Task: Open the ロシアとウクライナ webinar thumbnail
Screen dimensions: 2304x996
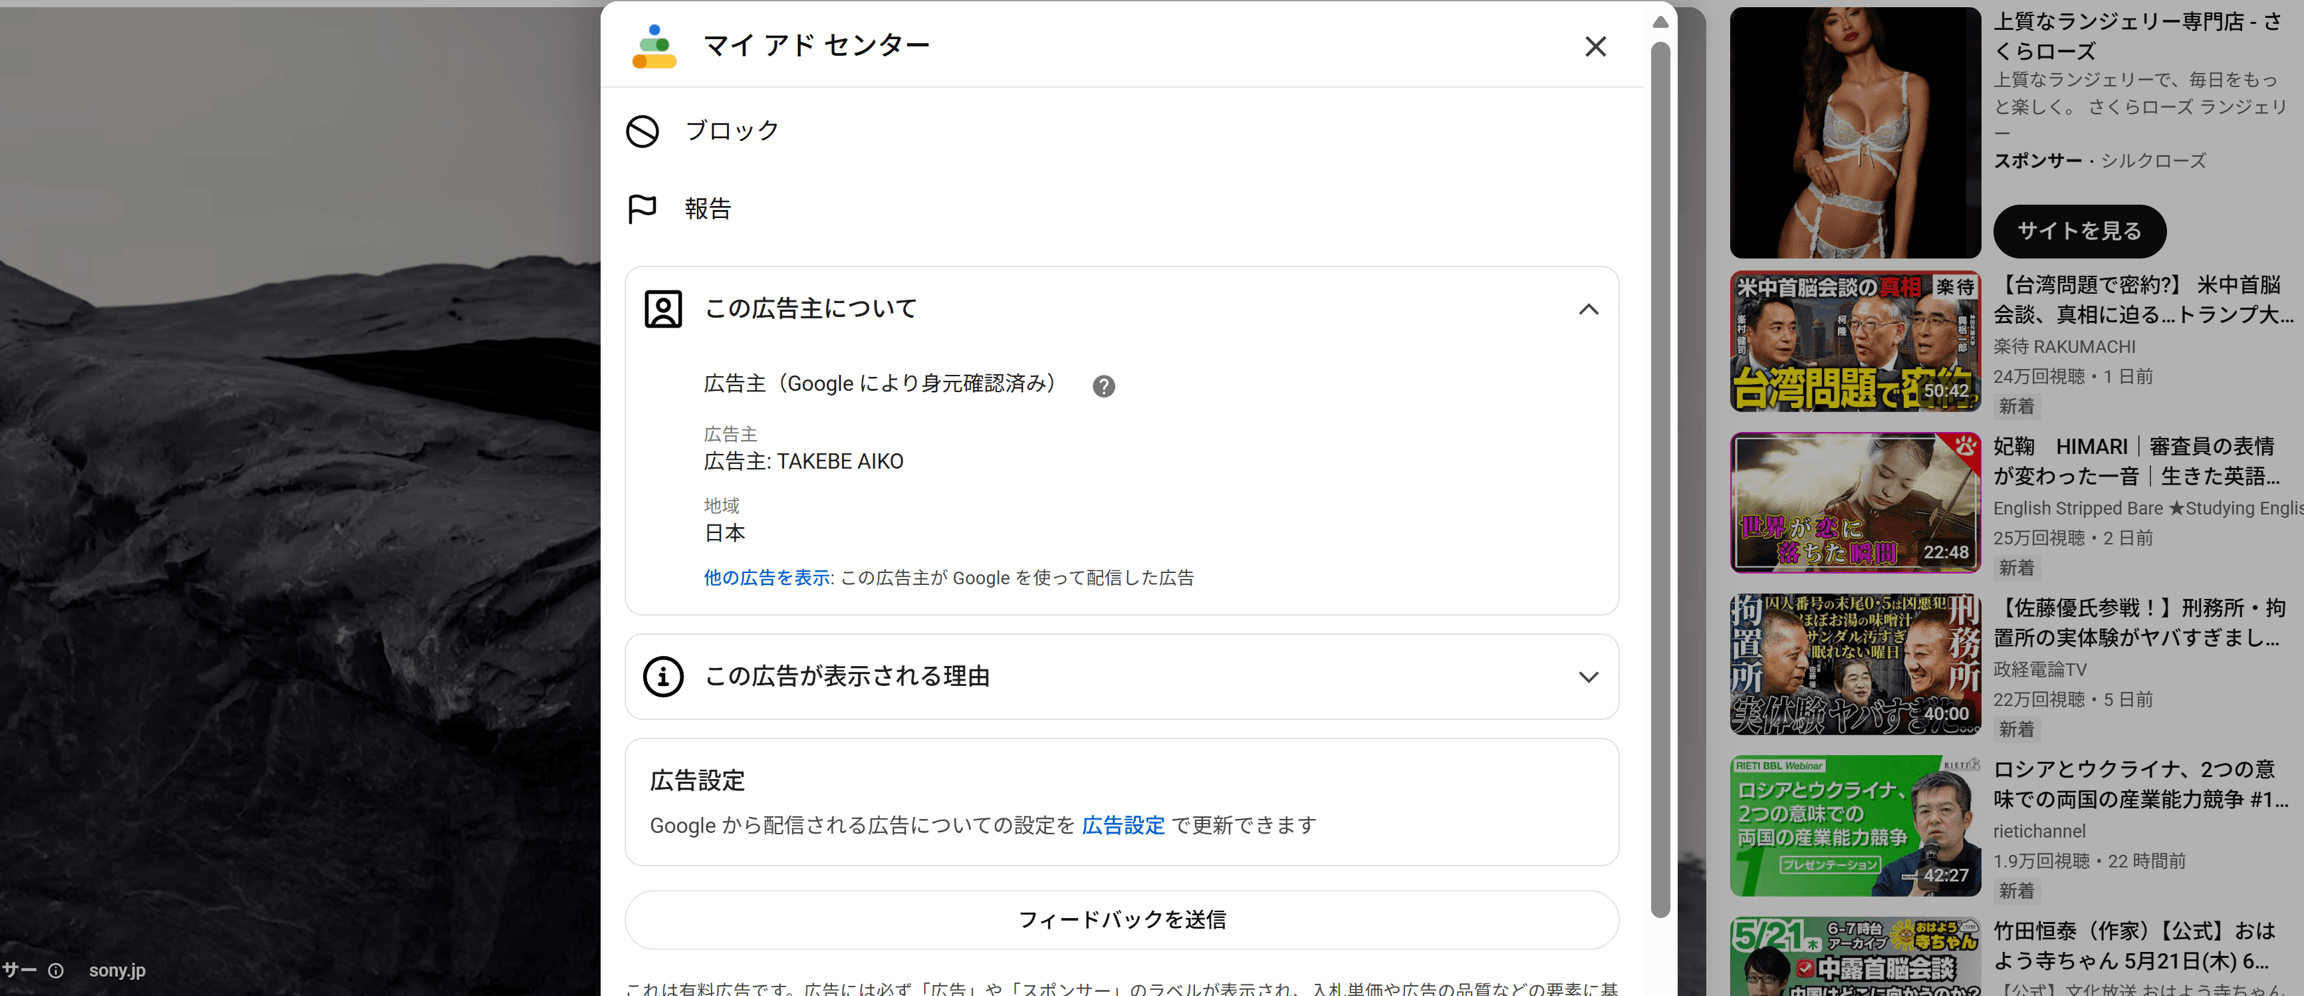Action: click(x=1855, y=826)
